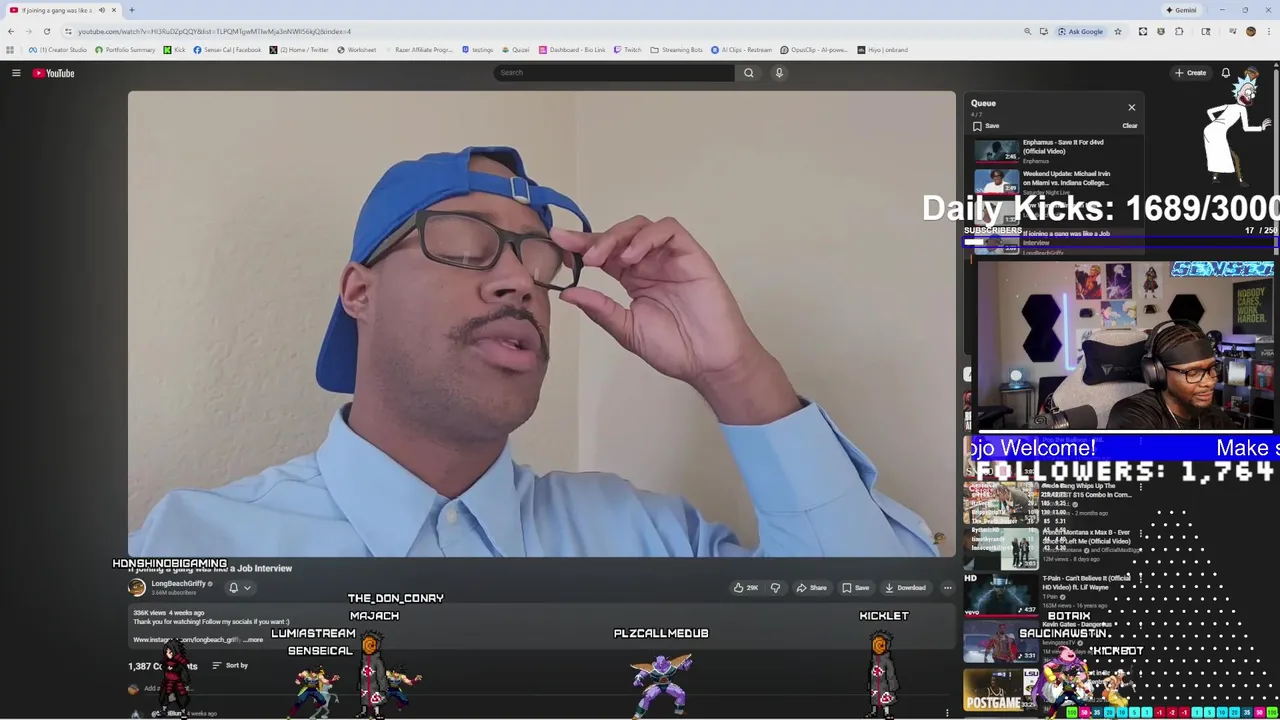Image resolution: width=1280 pixels, height=720 pixels.
Task: Open Dashboard - Bio Link bookmark
Action: (x=572, y=50)
